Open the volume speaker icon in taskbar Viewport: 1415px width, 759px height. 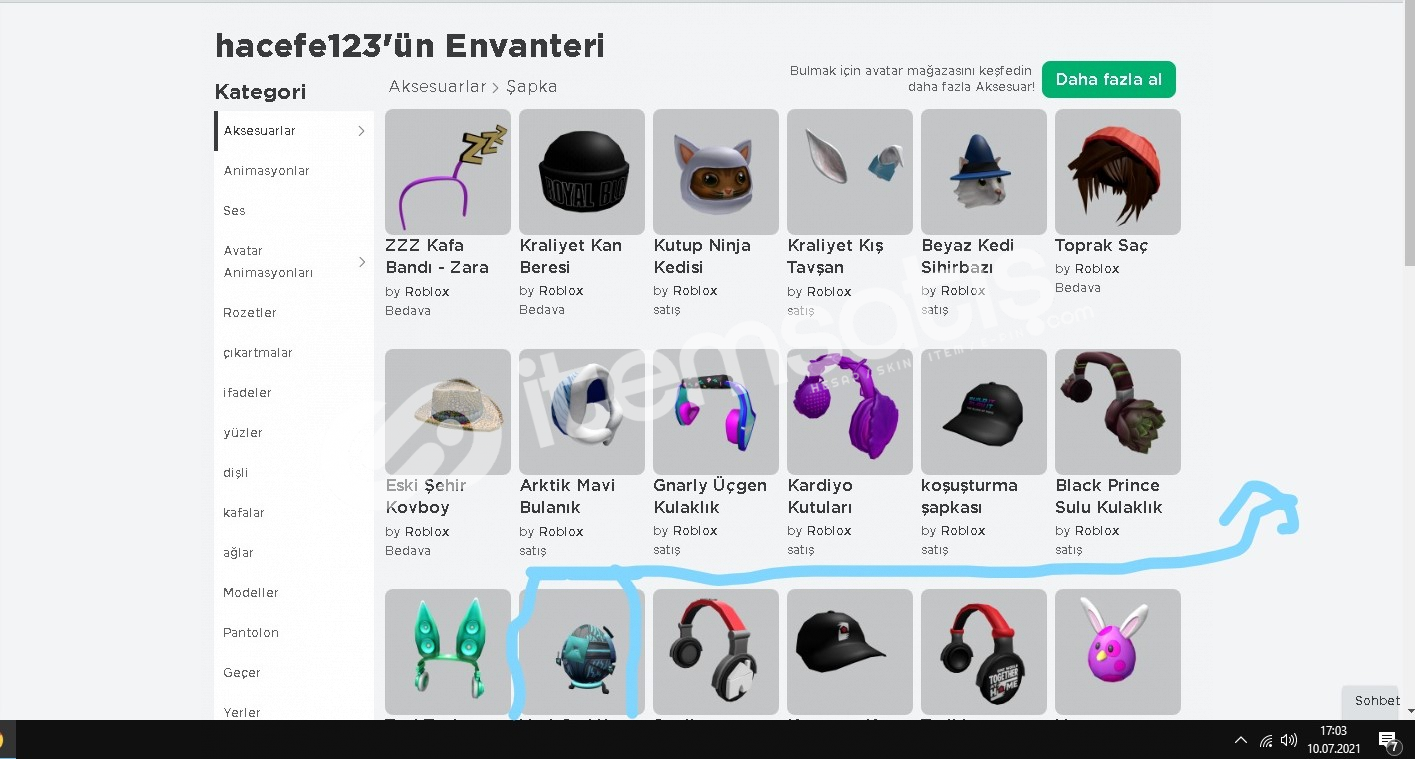pyautogui.click(x=1288, y=741)
